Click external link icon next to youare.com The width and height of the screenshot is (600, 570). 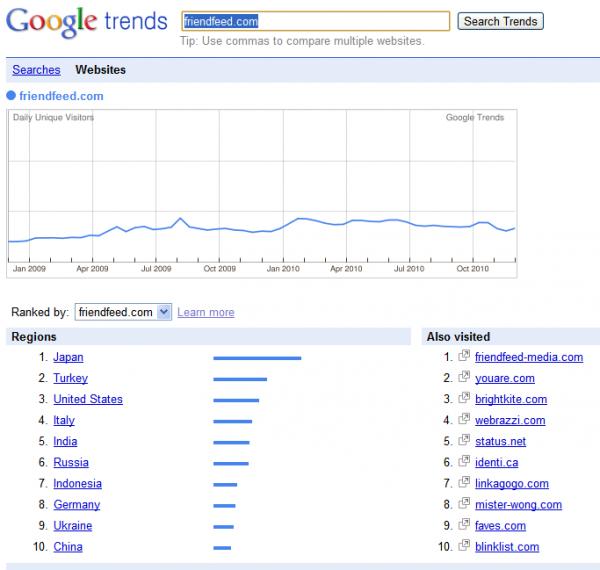click(x=464, y=377)
